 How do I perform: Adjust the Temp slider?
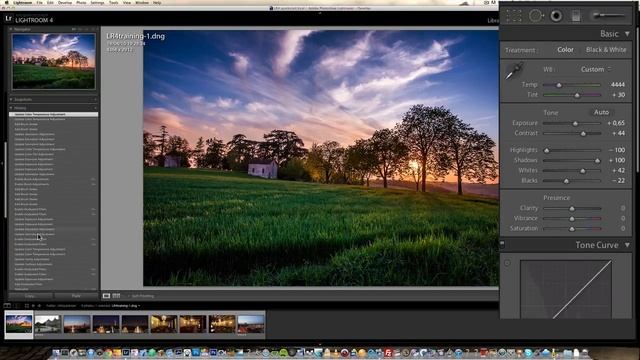(x=571, y=85)
